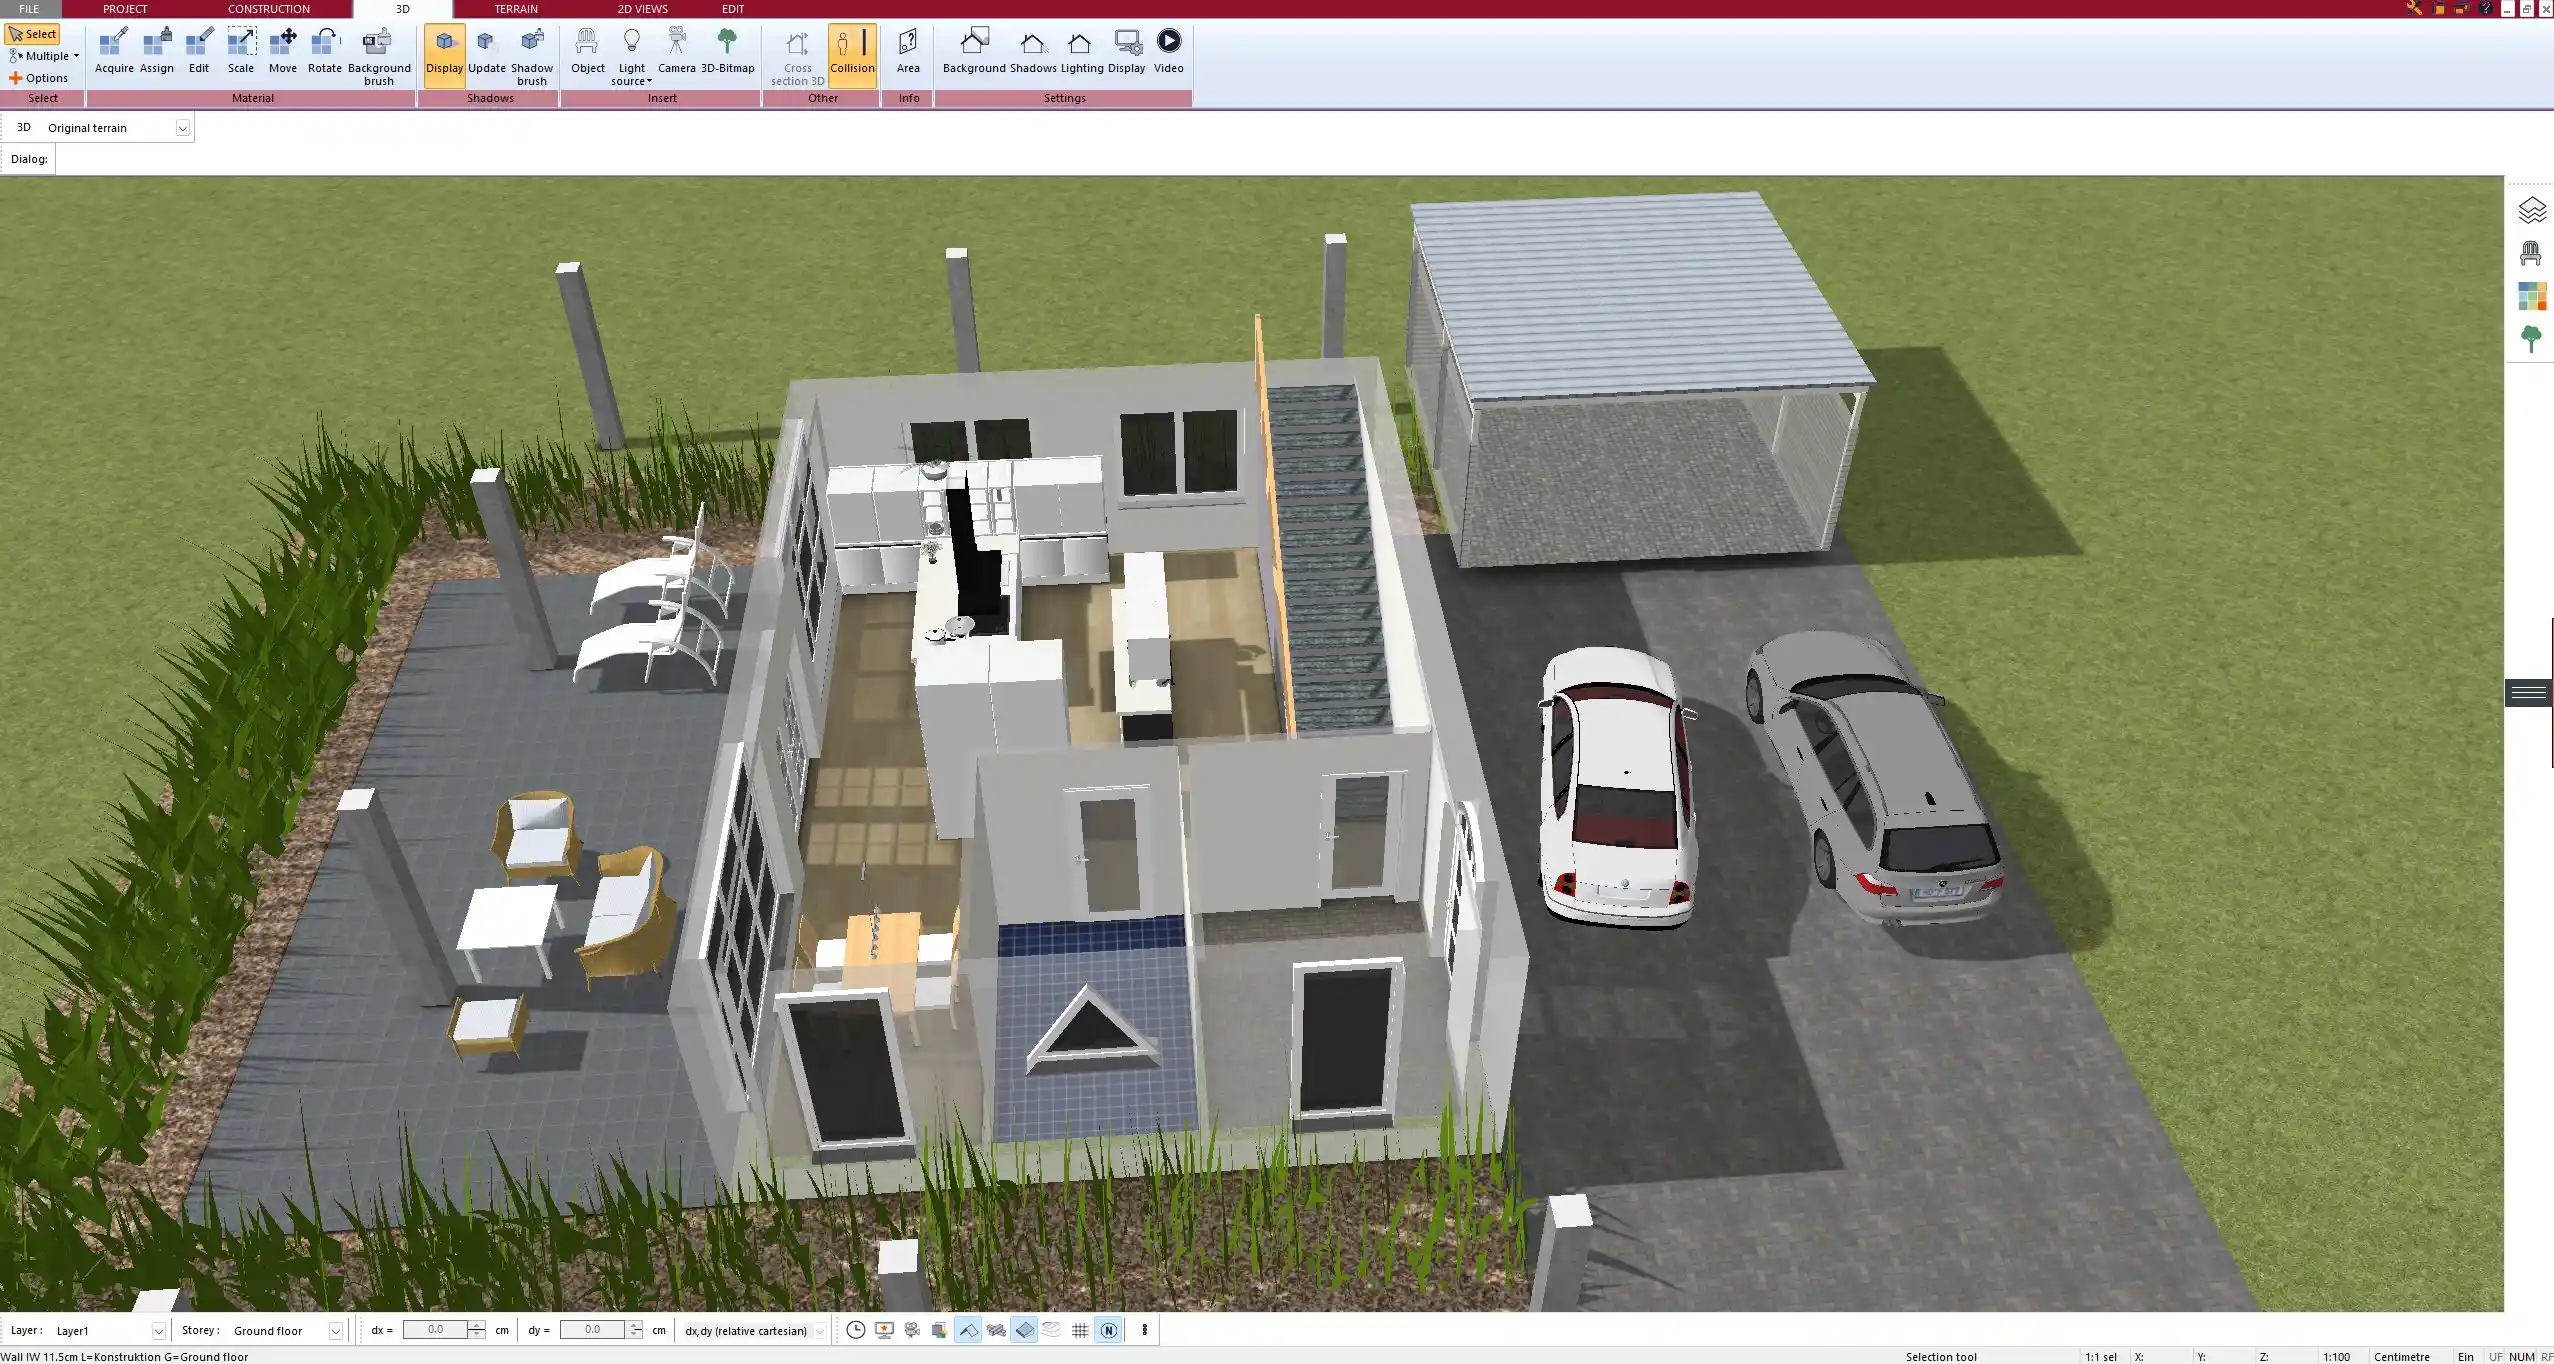
Task: Toggle the North arrow indicator in the status bar
Action: (1108, 1330)
